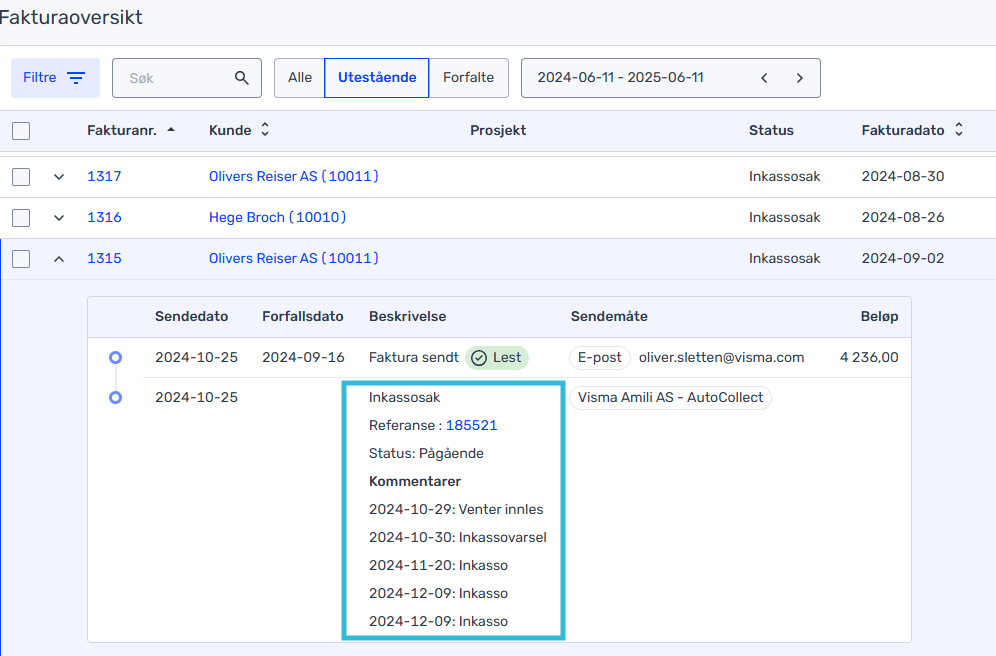Expand the invoice 1316 row
This screenshot has width=996, height=656.
click(58, 218)
